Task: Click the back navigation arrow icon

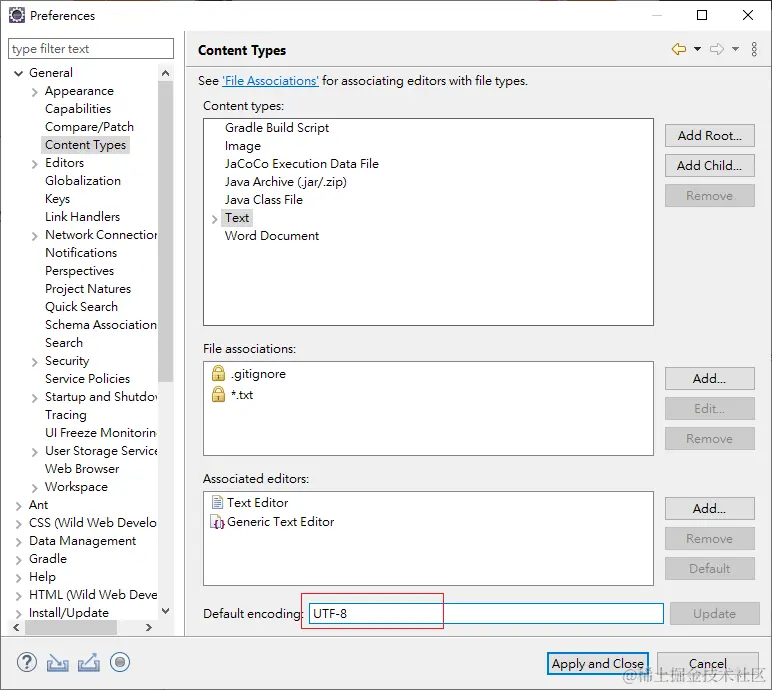Action: click(x=679, y=49)
